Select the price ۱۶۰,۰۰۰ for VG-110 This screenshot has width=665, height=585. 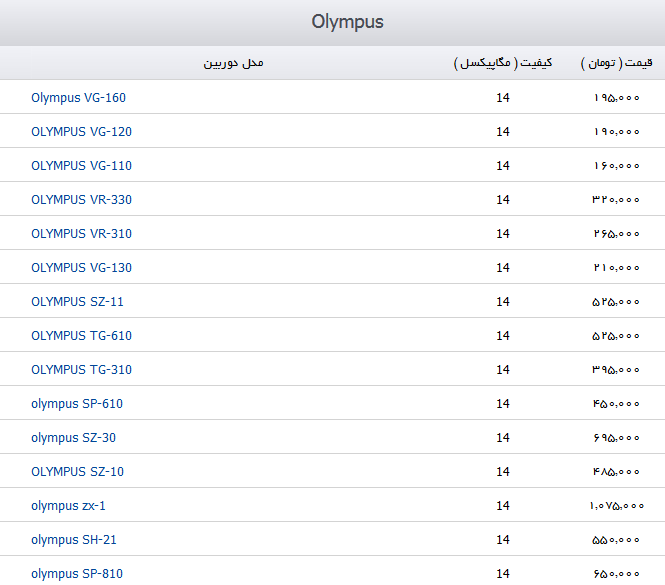[x=617, y=166]
